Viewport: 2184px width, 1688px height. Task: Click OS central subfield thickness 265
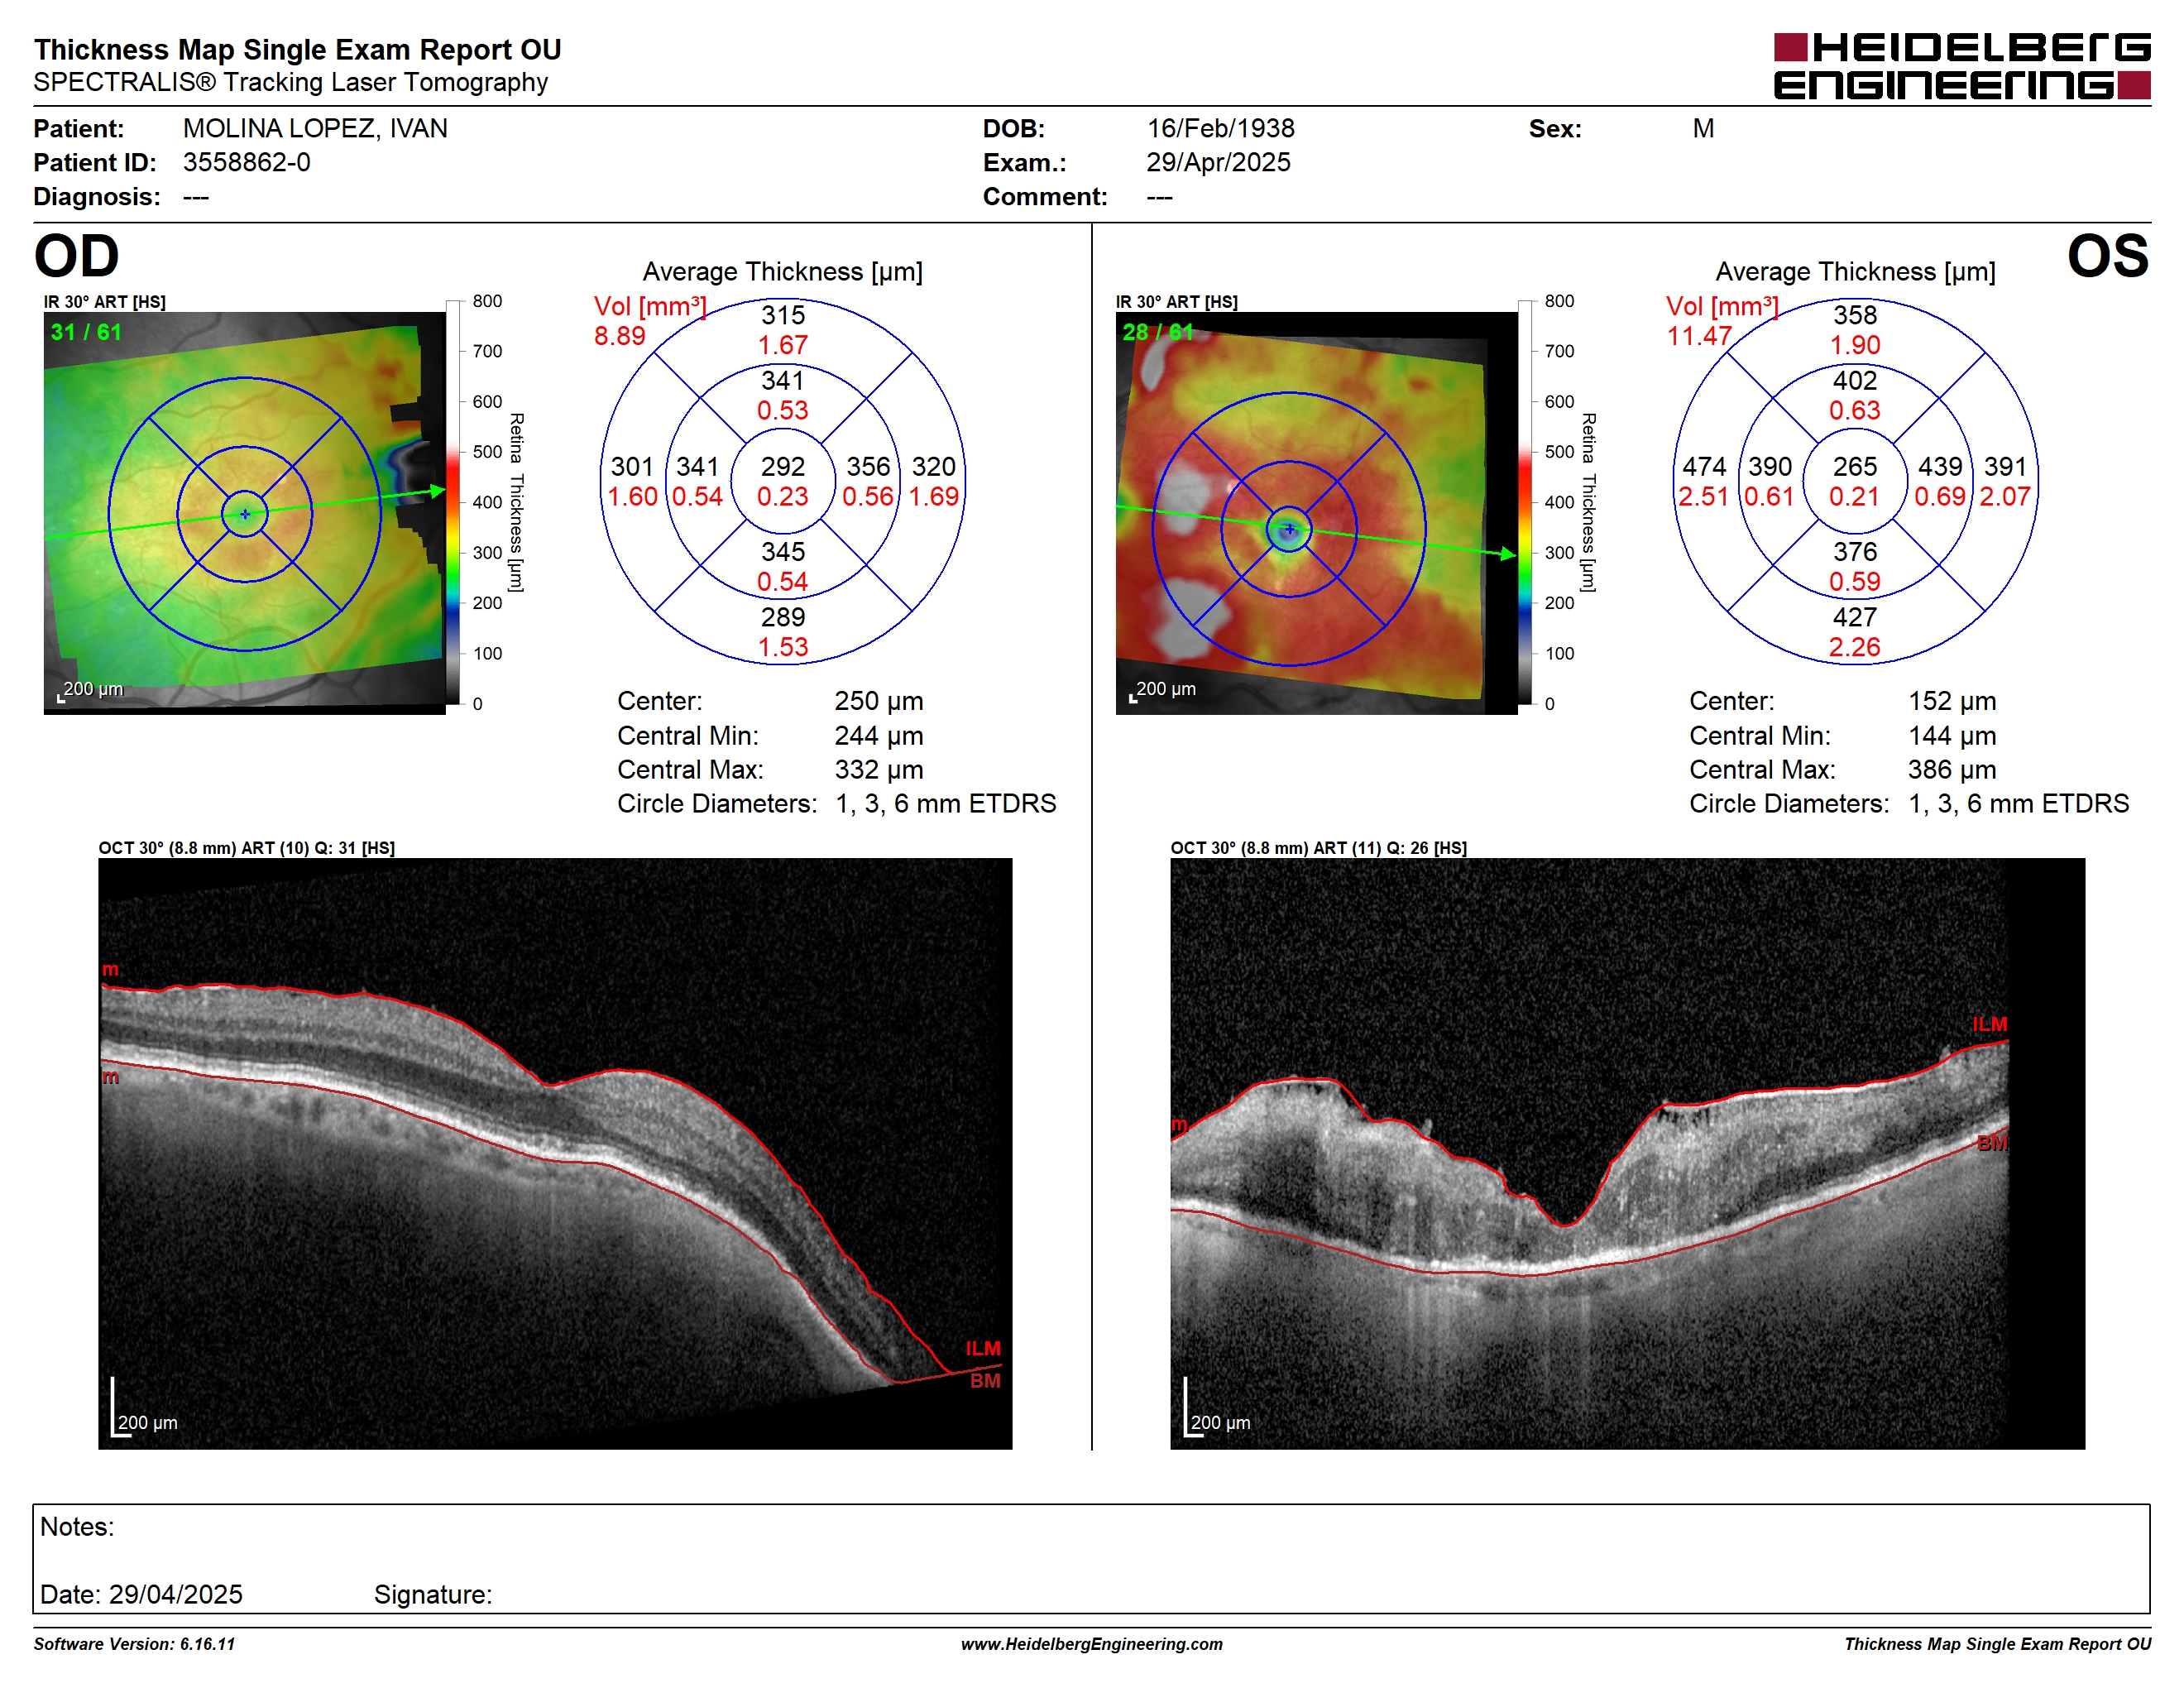click(1855, 467)
